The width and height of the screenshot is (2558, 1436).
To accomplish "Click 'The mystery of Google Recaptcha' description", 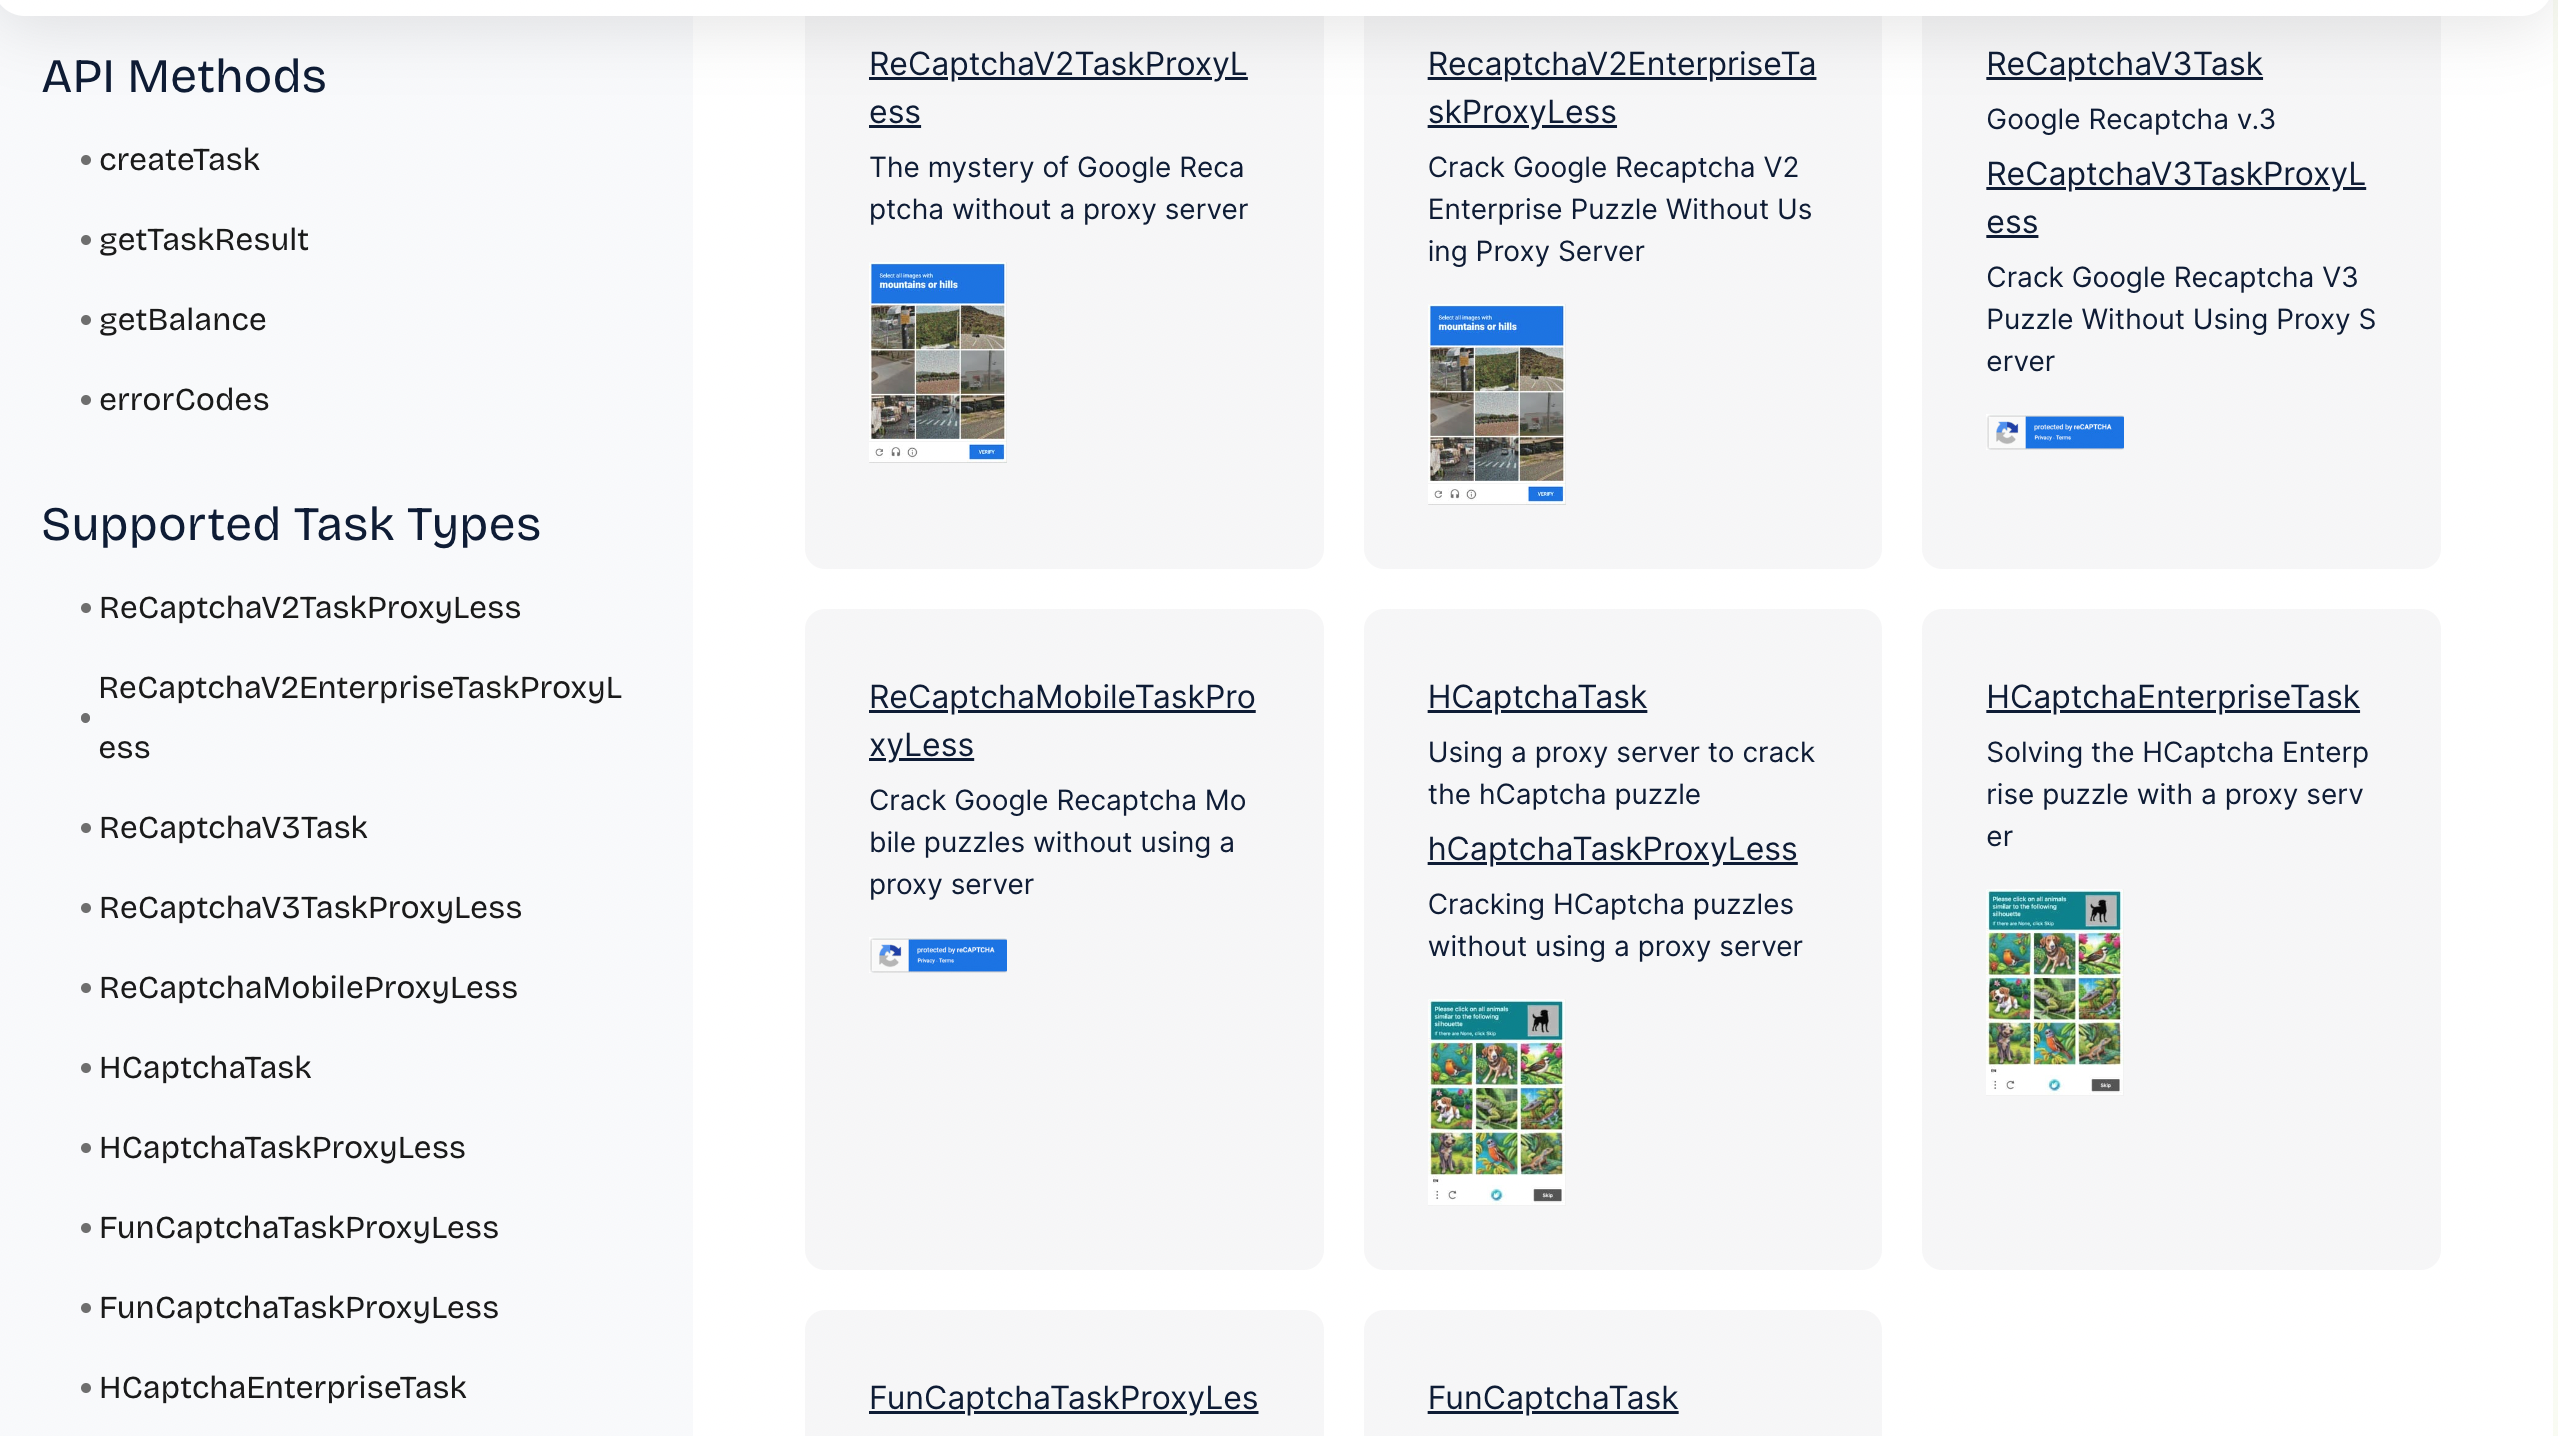I will point(1058,189).
